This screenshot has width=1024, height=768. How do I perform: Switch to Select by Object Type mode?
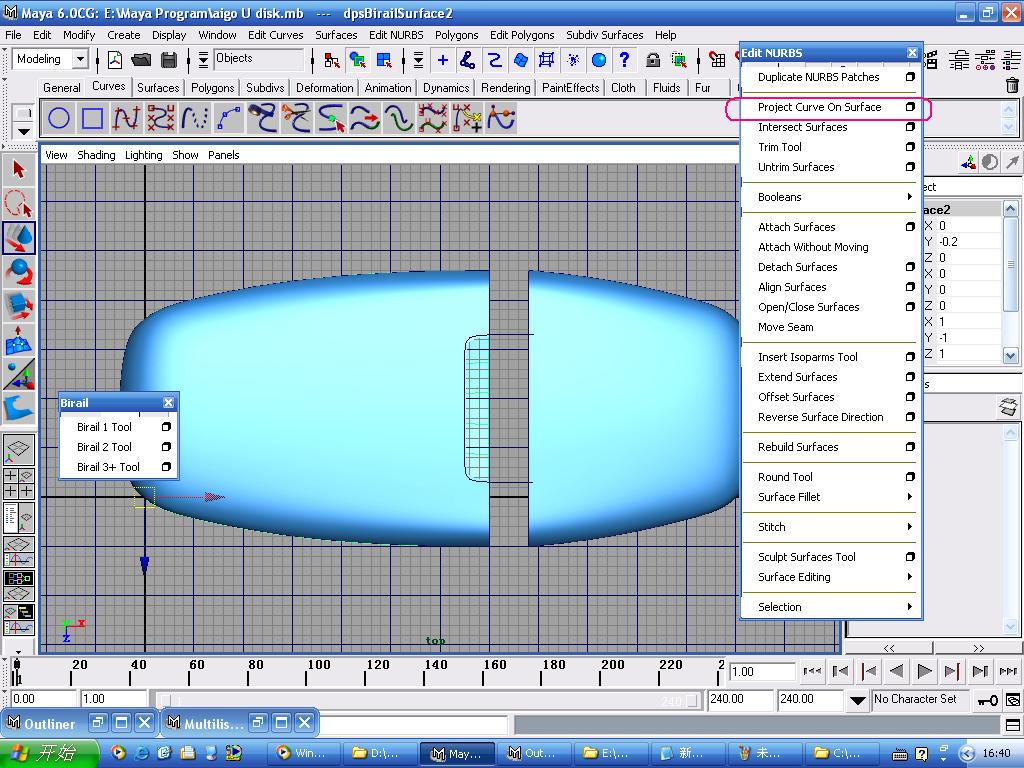point(358,61)
